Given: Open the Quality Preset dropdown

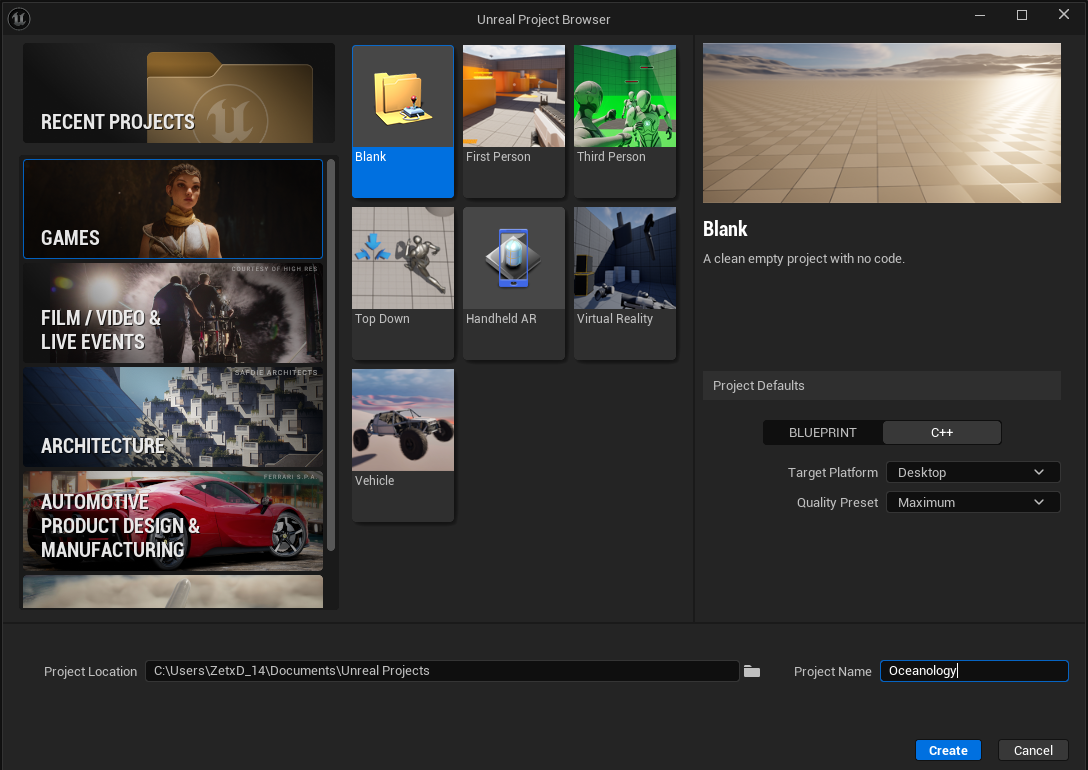Looking at the screenshot, I should click(972, 501).
